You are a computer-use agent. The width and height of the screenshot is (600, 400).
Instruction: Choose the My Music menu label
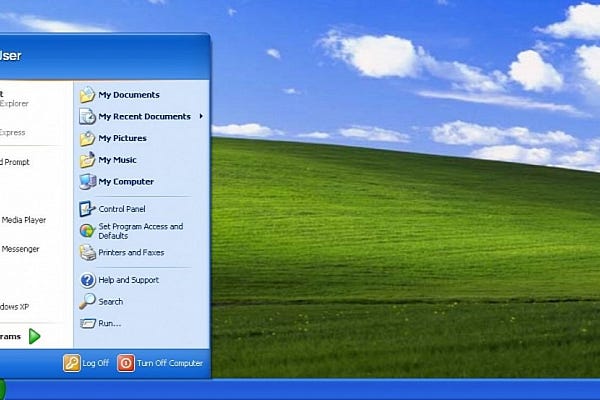click(x=117, y=160)
